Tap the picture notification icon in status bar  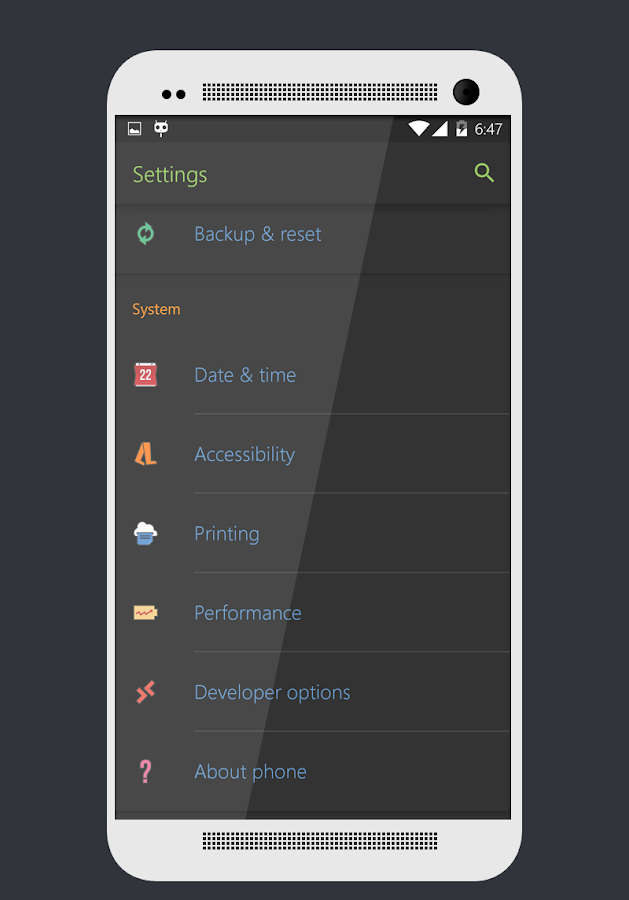[135, 128]
